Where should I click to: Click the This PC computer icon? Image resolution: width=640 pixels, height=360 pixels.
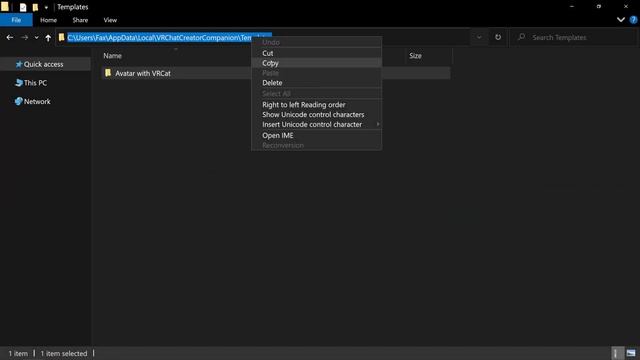[18, 83]
